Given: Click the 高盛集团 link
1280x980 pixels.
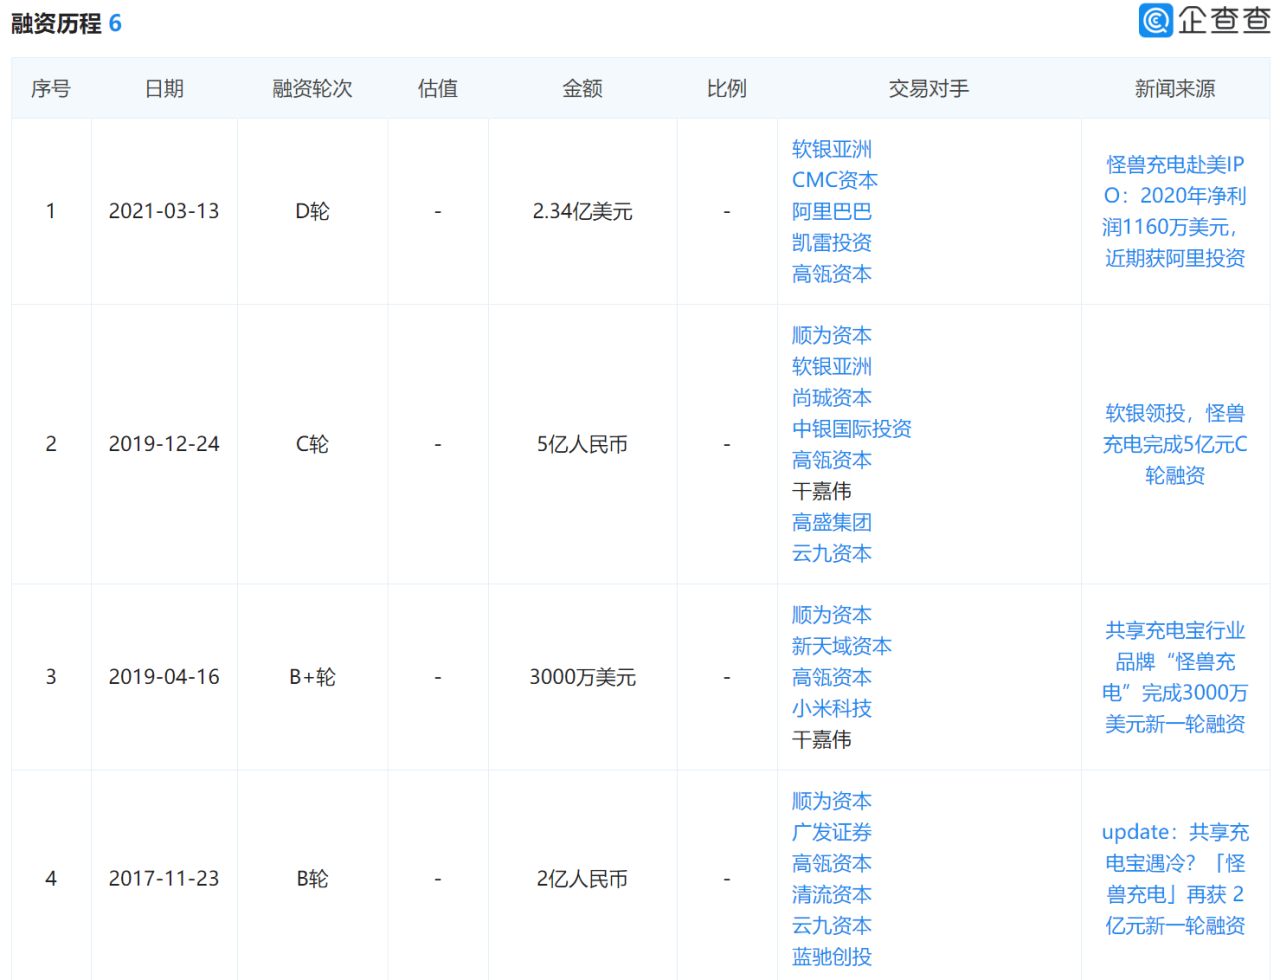Looking at the screenshot, I should pos(831,522).
